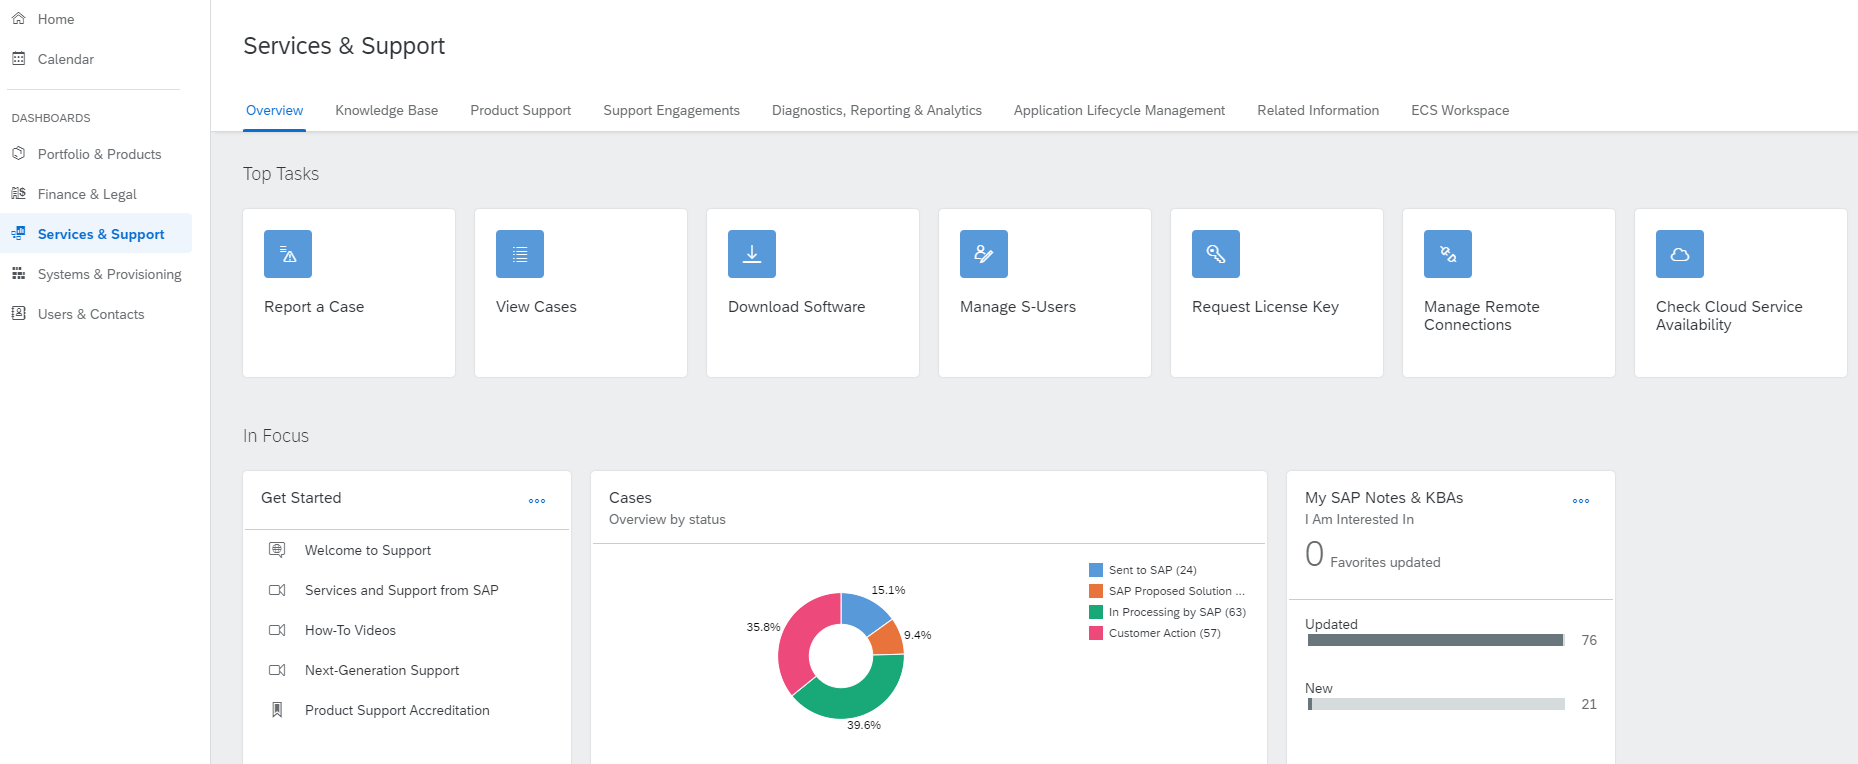
Task: Go to Home in the sidebar
Action: 56,19
